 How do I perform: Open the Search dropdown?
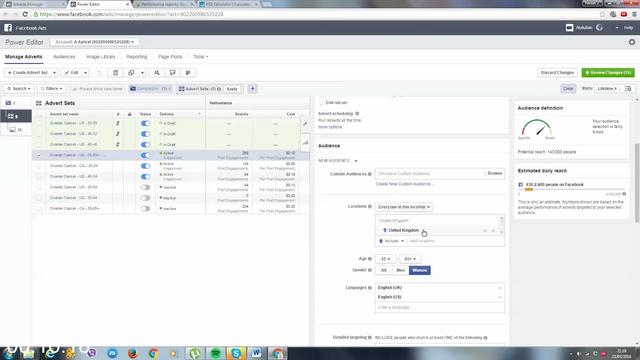19,89
